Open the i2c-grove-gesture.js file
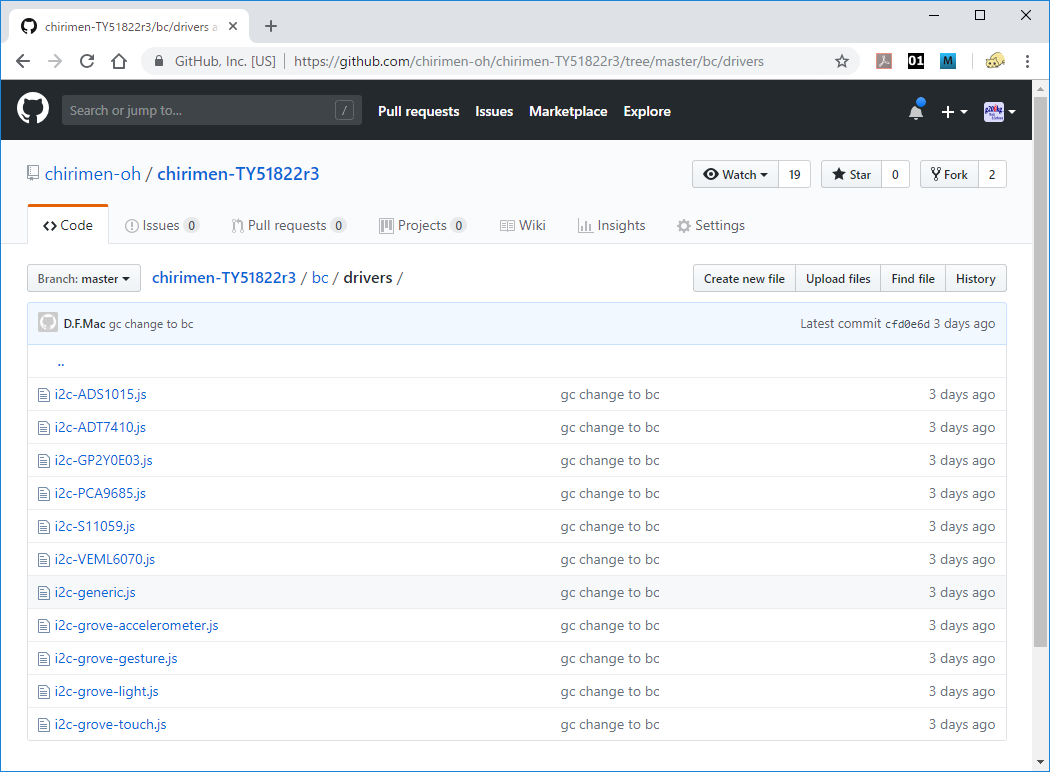 tap(116, 658)
